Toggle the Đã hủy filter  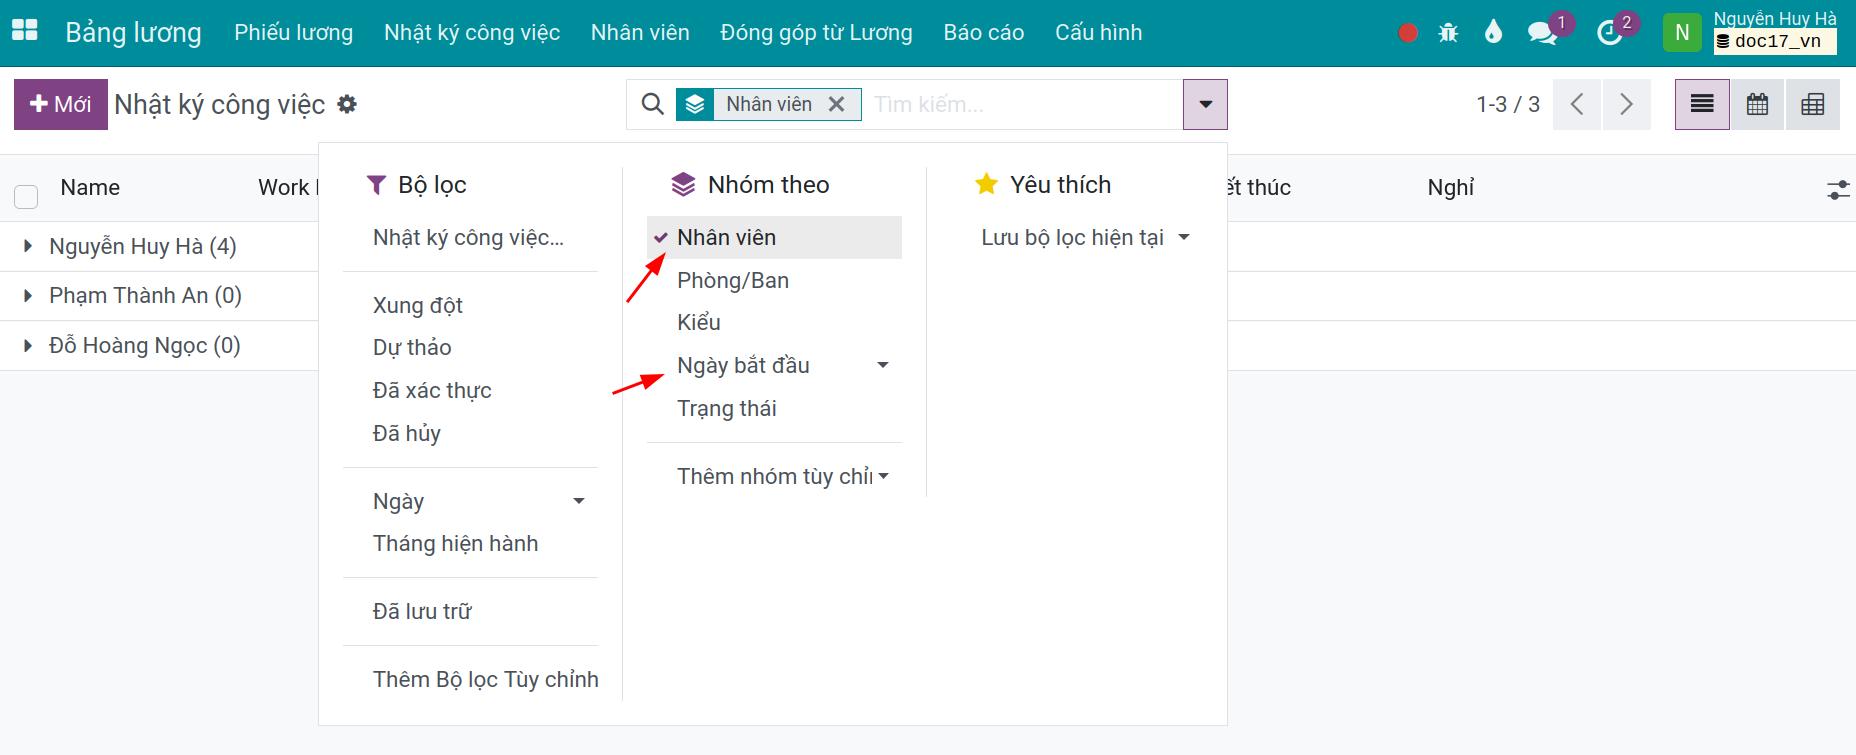coord(407,434)
